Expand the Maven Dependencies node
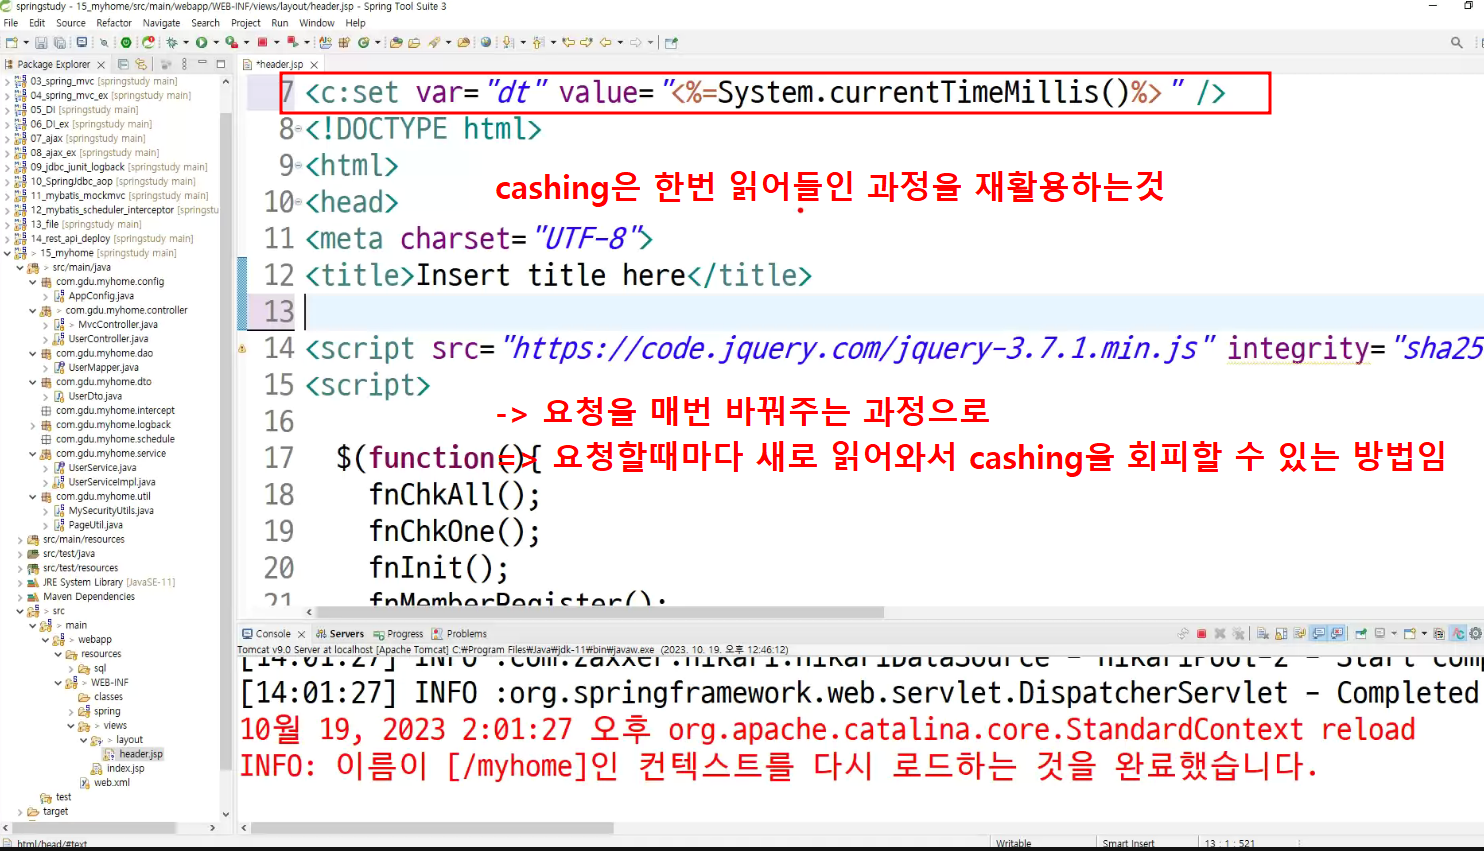The width and height of the screenshot is (1484, 851). point(20,596)
